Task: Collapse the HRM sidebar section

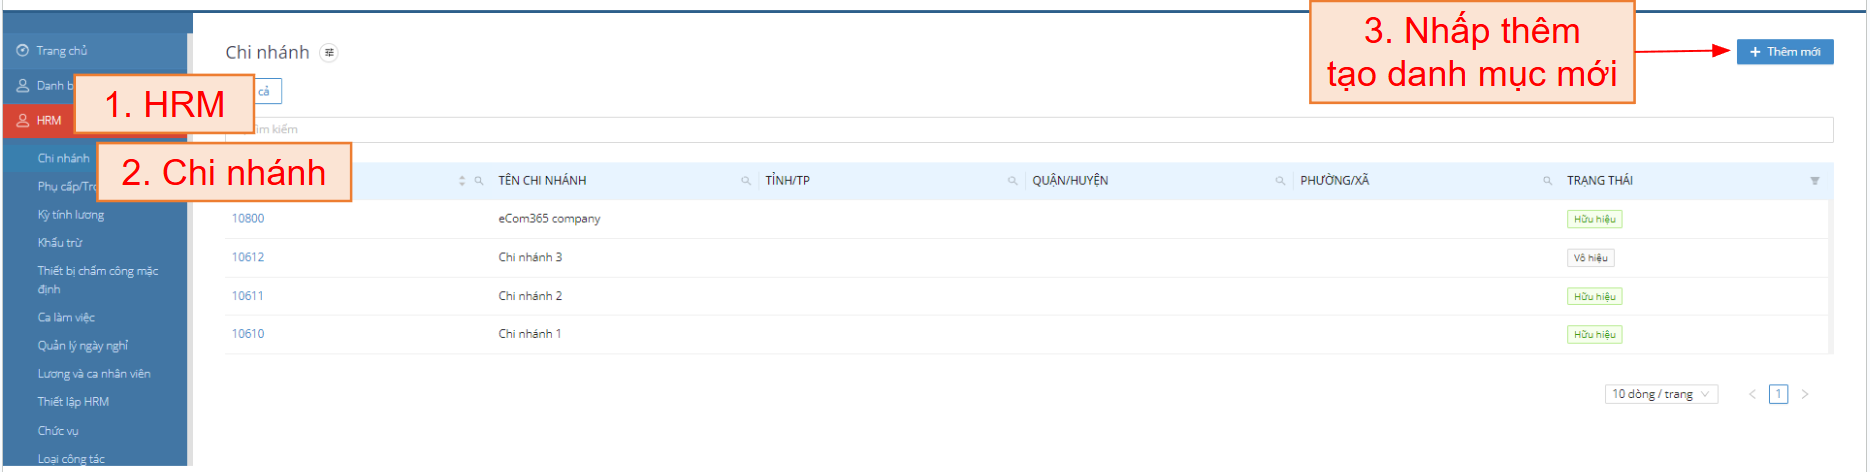Action: [x=40, y=120]
